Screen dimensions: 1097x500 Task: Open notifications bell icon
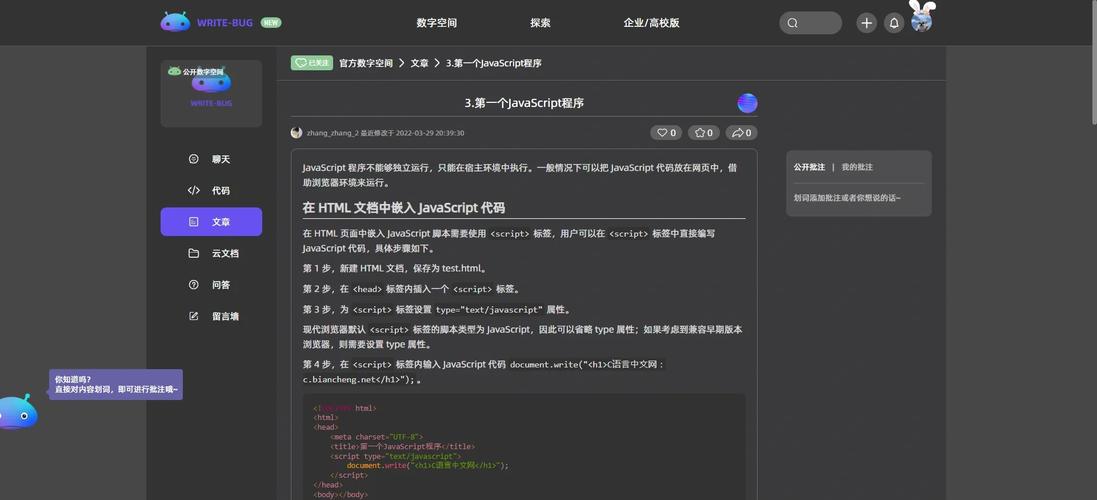(x=893, y=23)
